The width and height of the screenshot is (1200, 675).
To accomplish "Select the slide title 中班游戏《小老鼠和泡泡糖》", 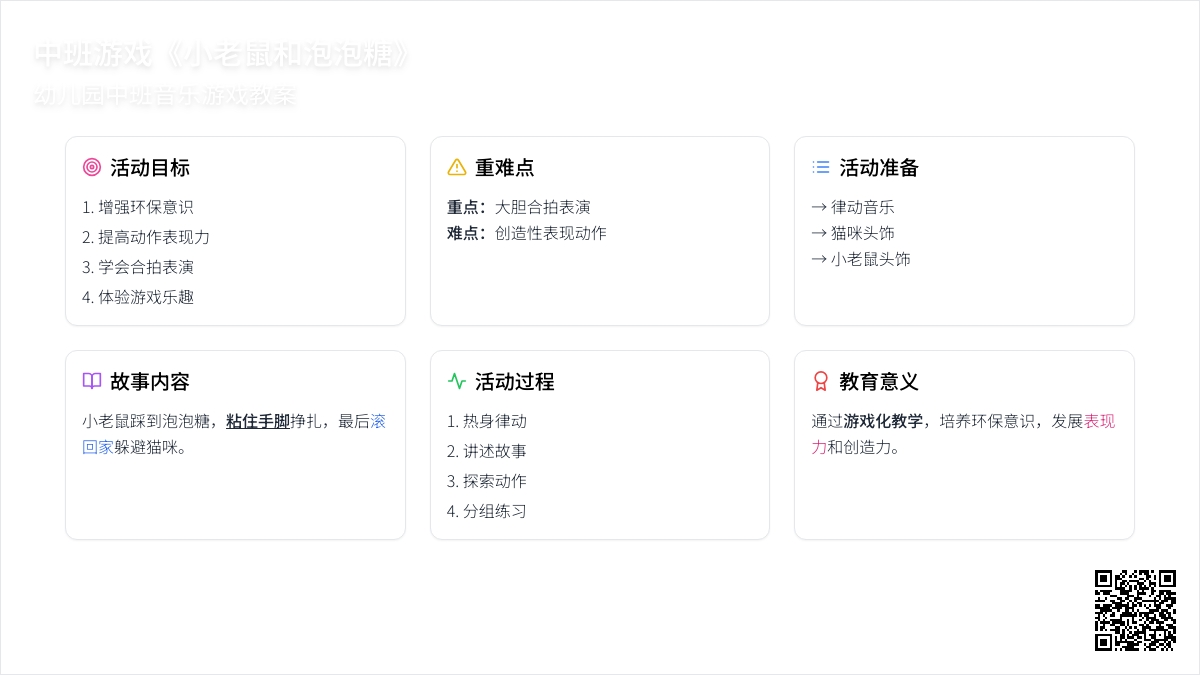I will click(222, 55).
